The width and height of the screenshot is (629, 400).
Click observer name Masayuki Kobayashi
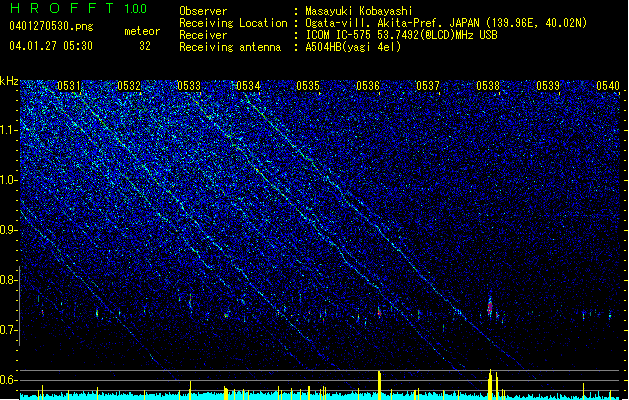359,11
